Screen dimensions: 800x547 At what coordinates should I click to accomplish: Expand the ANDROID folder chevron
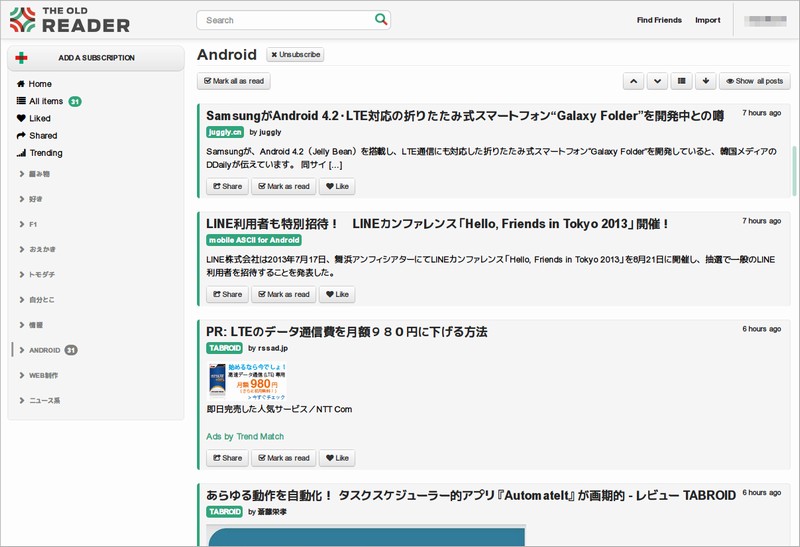pyautogui.click(x=22, y=350)
